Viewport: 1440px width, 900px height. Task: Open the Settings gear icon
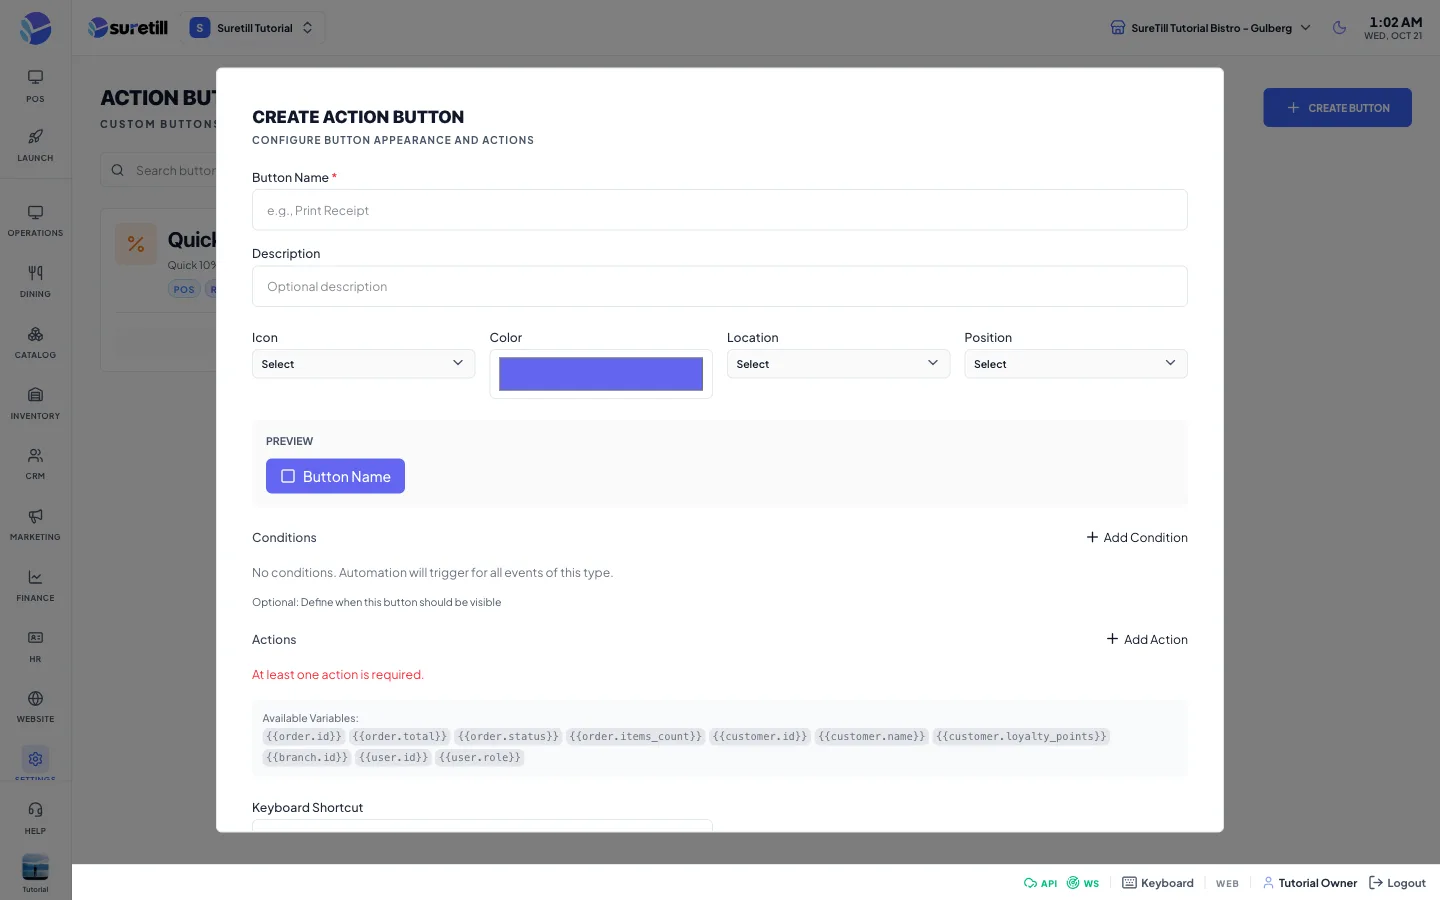click(35, 760)
